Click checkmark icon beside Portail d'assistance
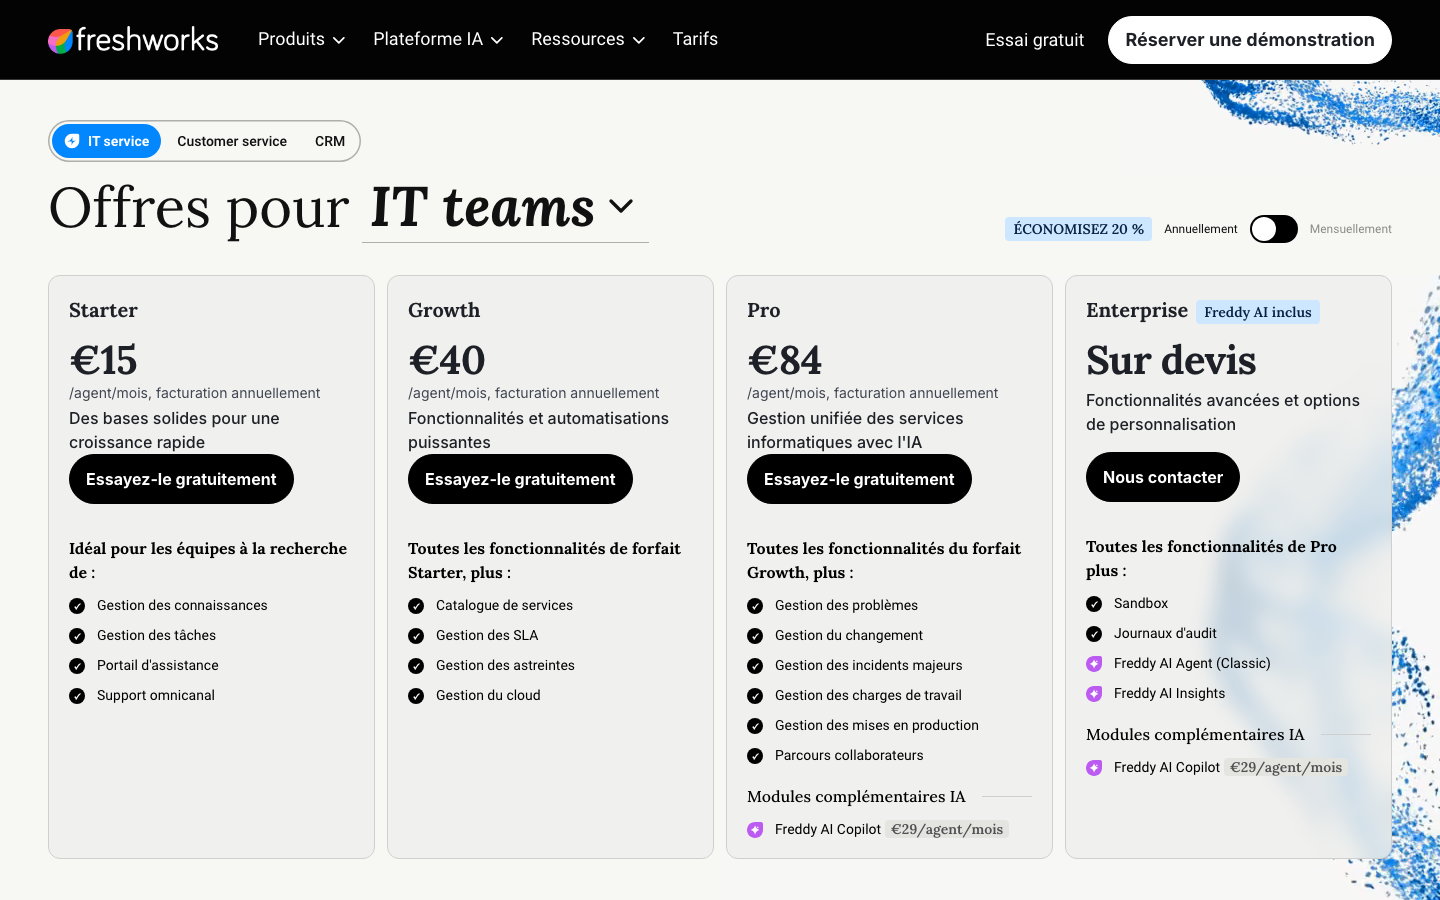1440x900 pixels. (77, 666)
